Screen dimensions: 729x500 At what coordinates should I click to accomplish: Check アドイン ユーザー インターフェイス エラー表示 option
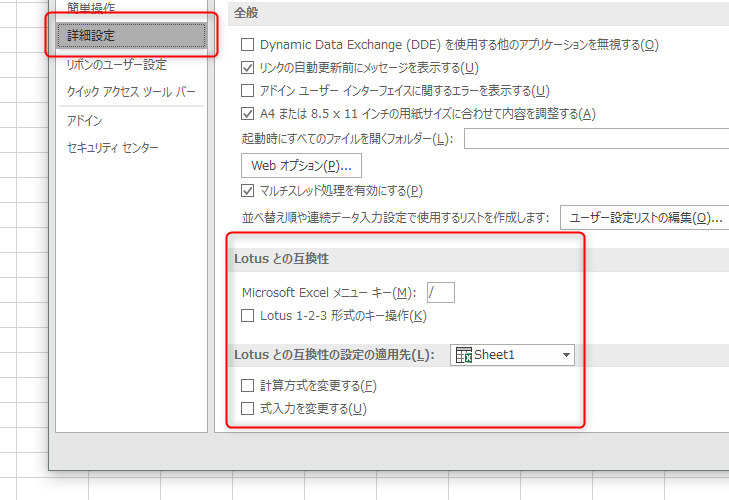tap(247, 90)
